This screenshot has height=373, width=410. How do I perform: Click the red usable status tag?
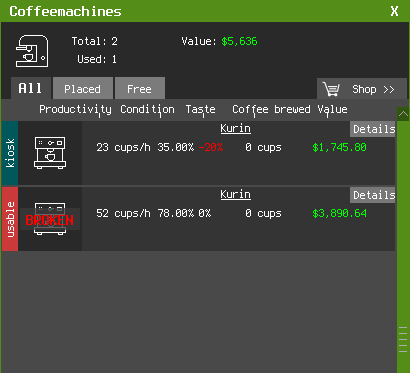tap(10, 219)
